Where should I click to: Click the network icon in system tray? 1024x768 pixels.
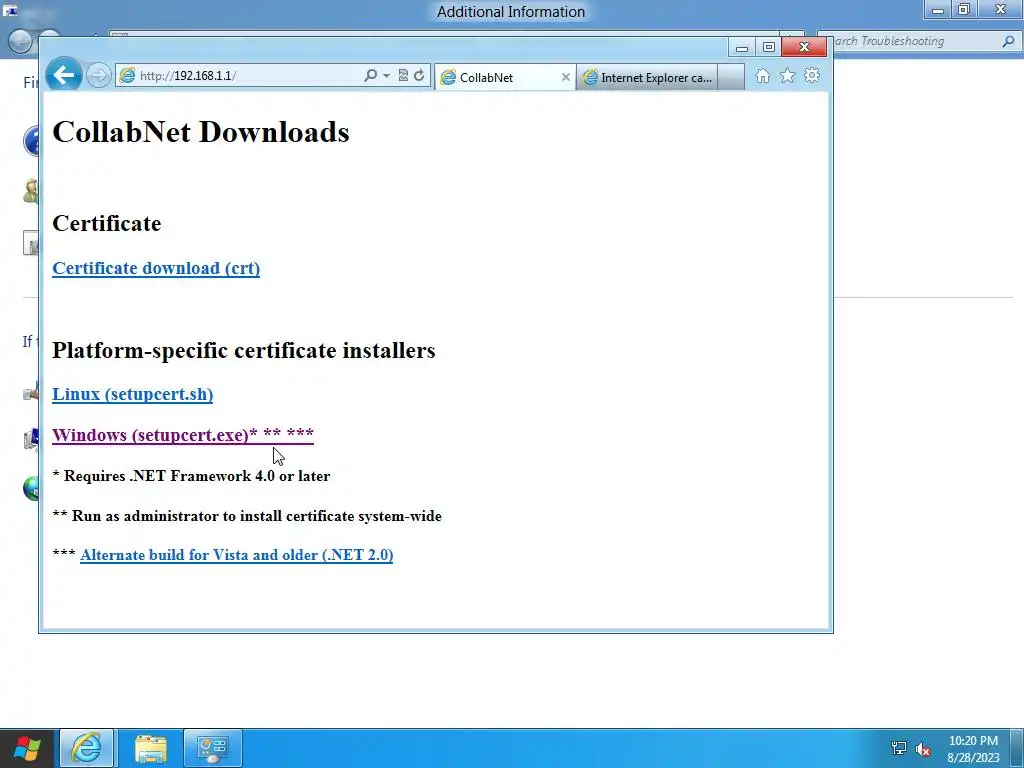pos(899,748)
